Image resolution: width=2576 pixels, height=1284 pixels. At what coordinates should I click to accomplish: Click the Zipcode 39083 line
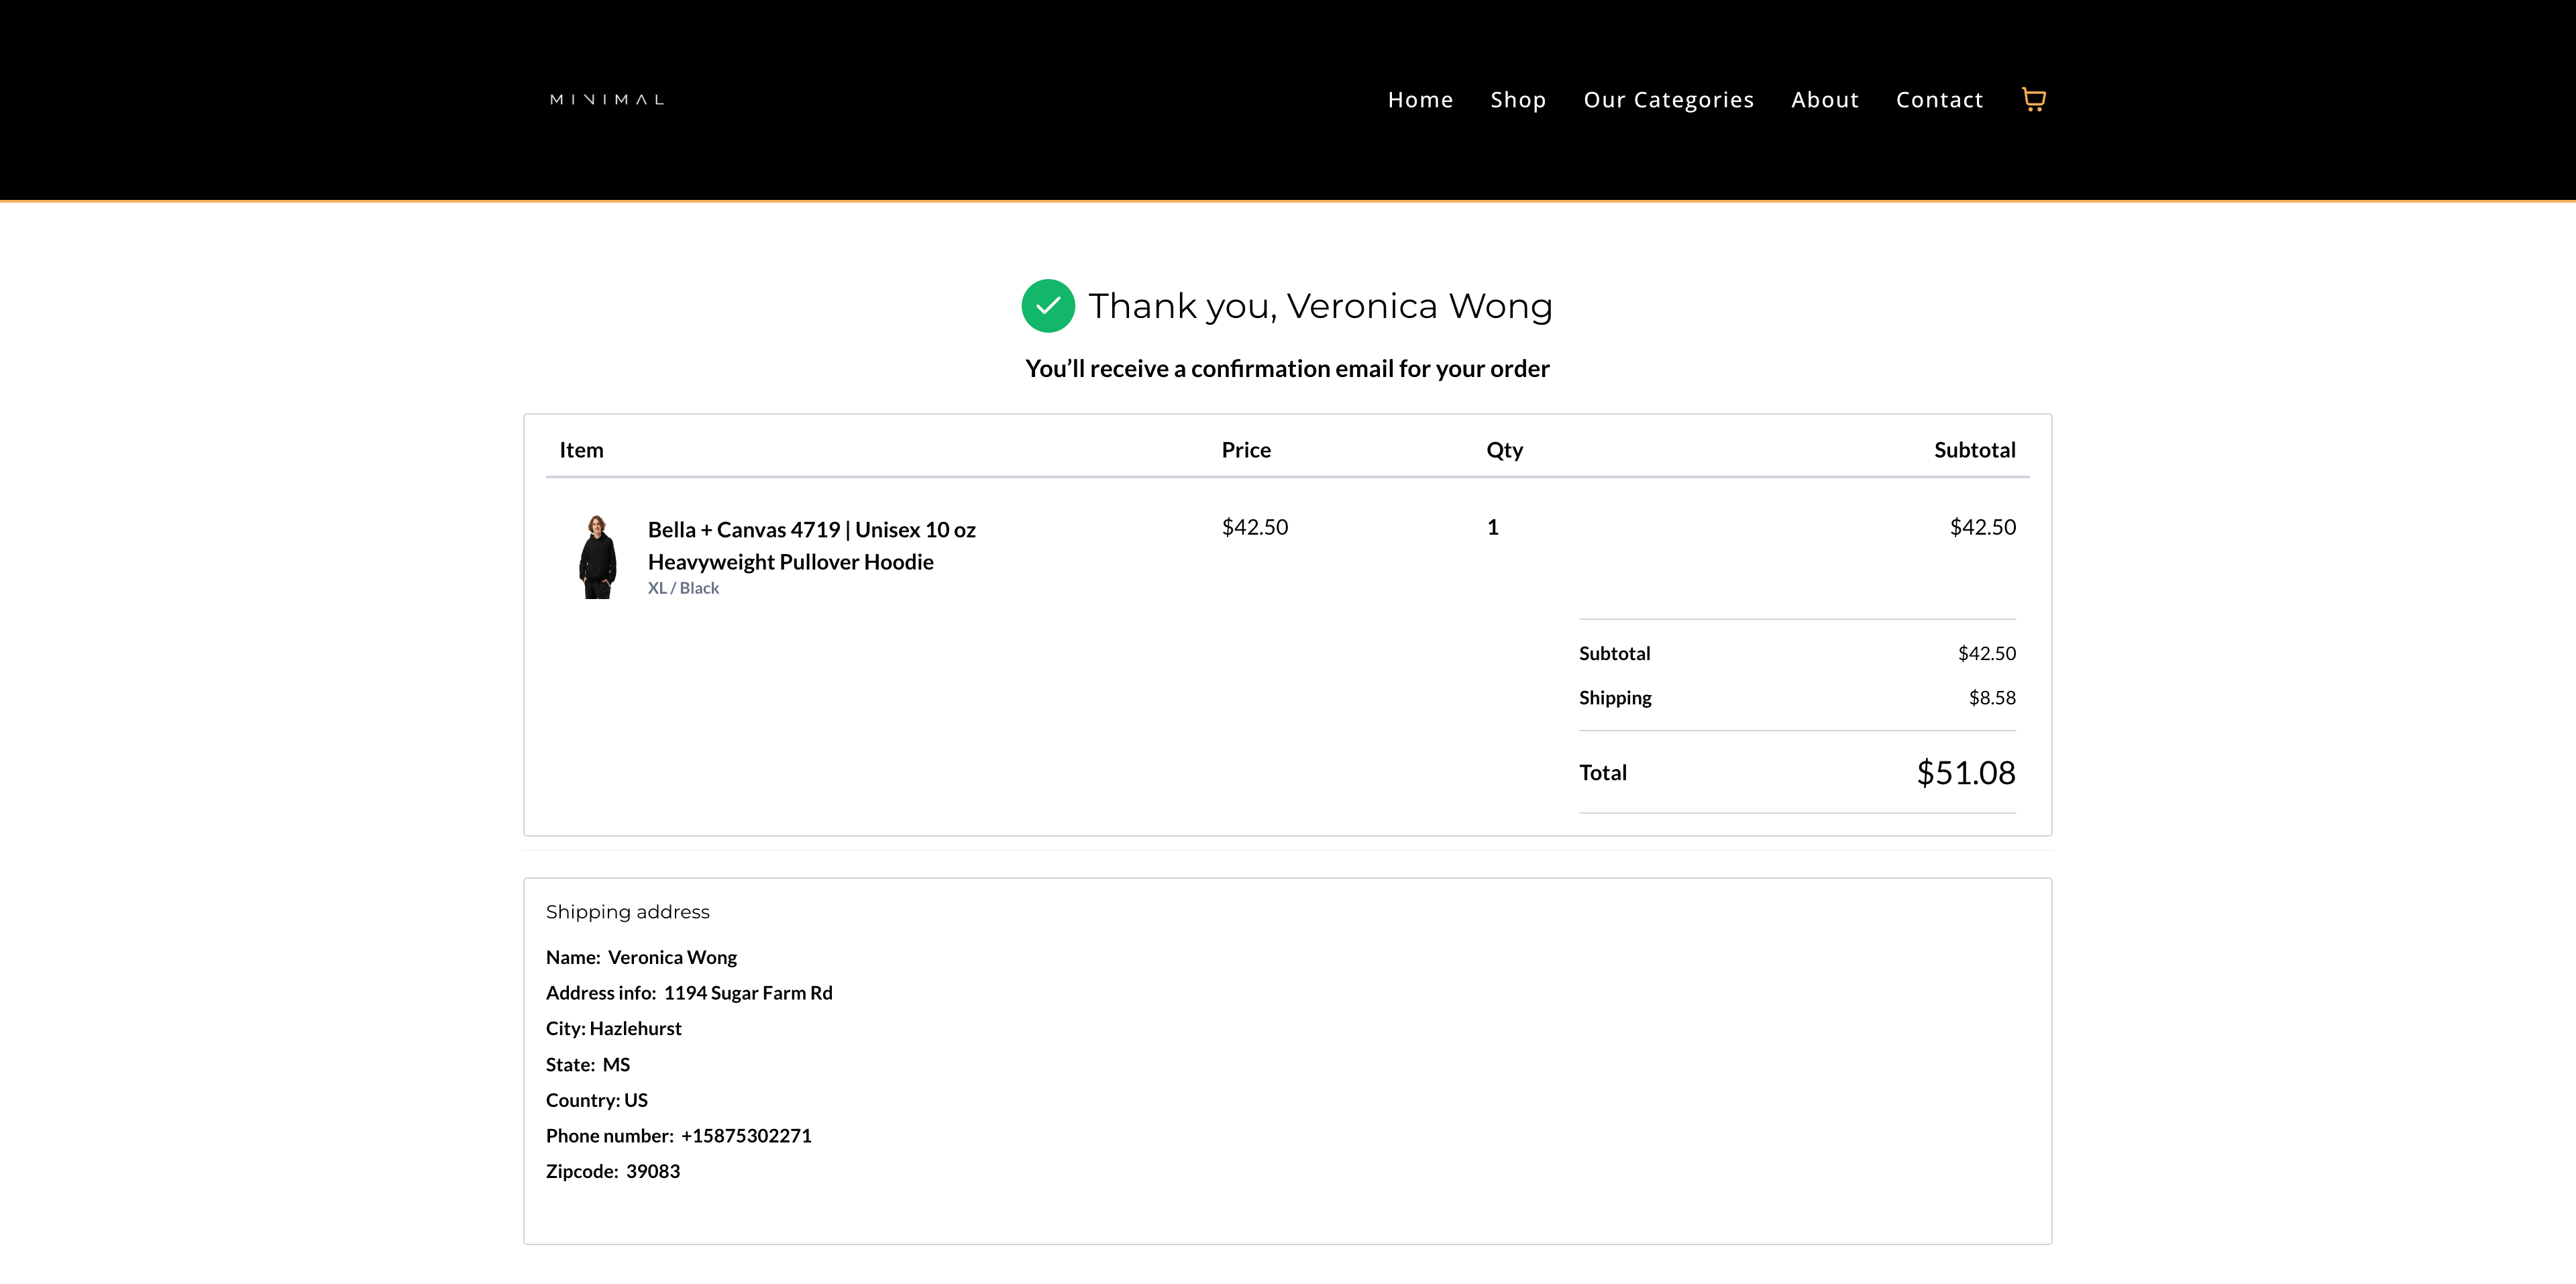[x=613, y=1171]
